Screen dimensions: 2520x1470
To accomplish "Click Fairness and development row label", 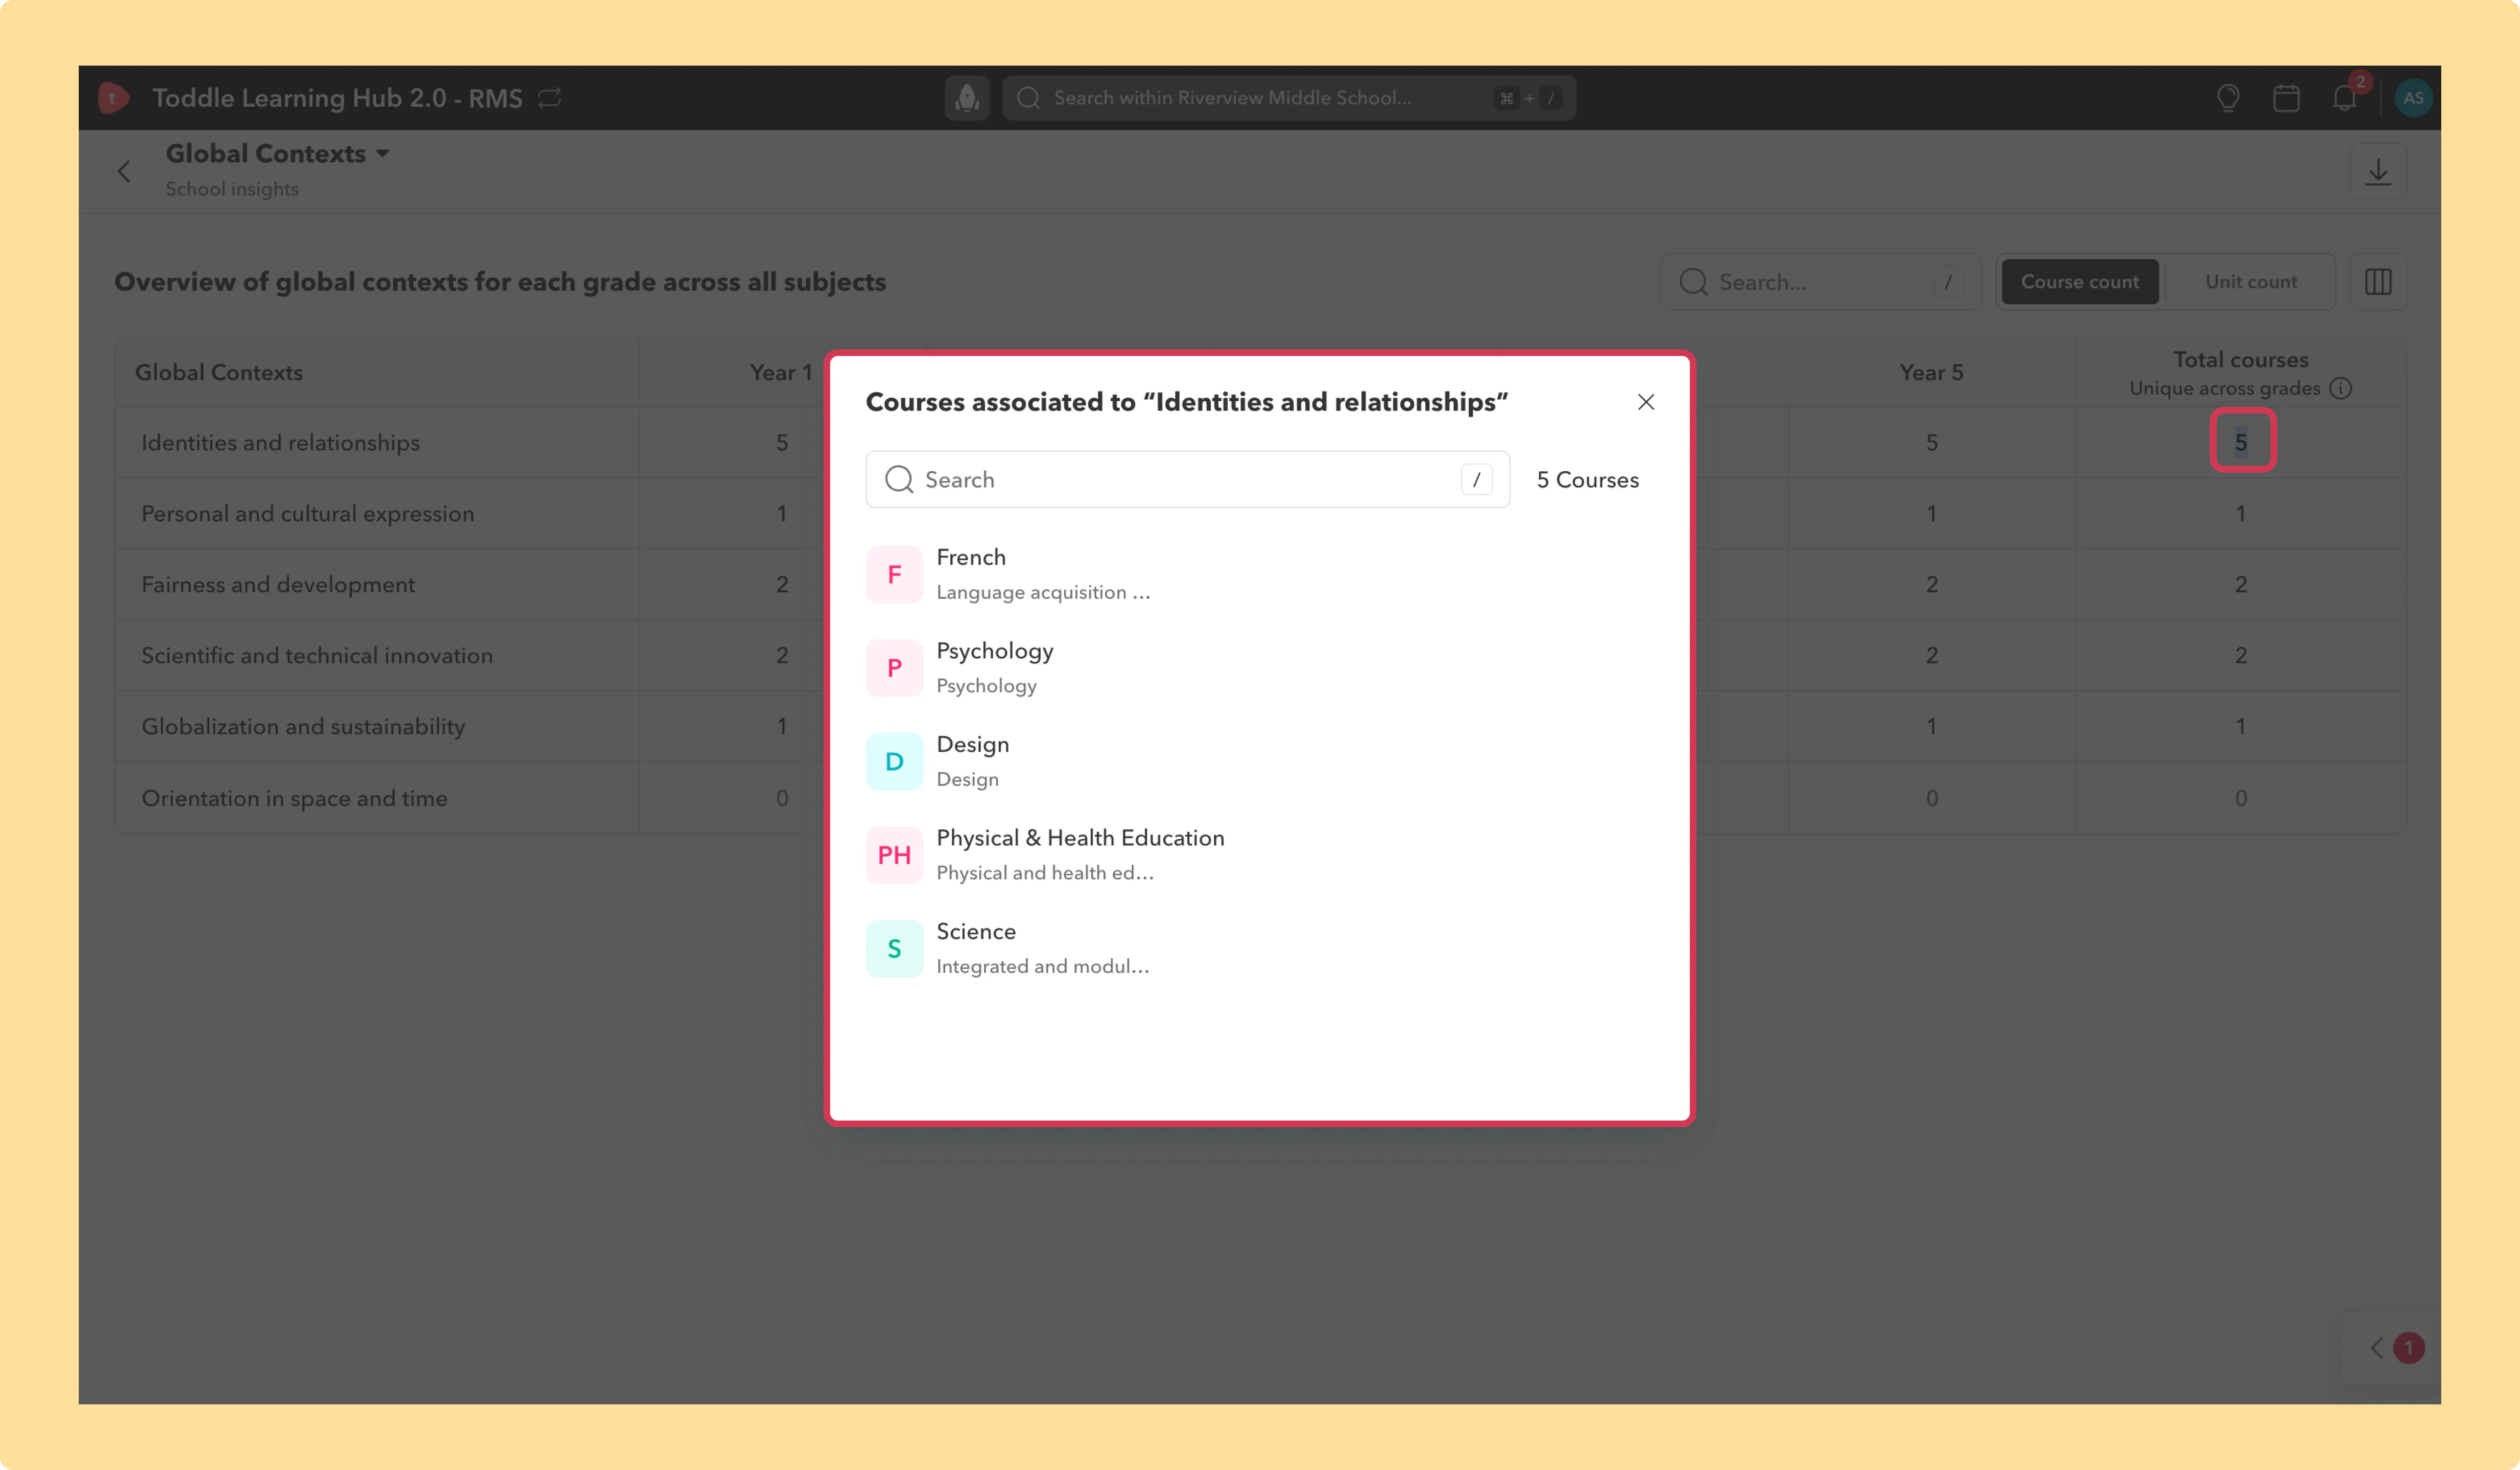I will 278,585.
